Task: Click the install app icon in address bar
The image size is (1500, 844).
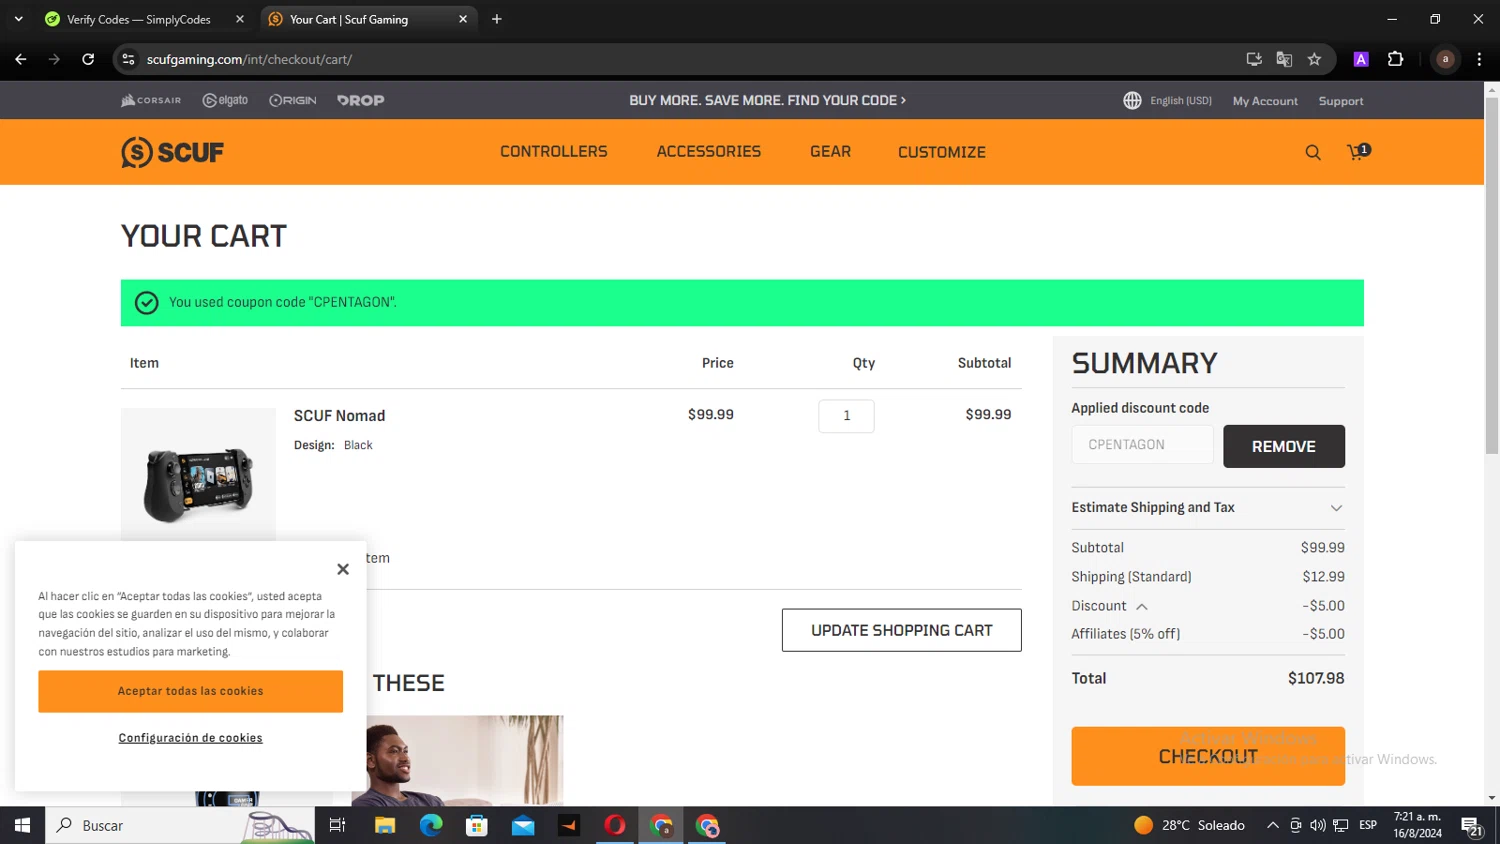Action: coord(1254,59)
